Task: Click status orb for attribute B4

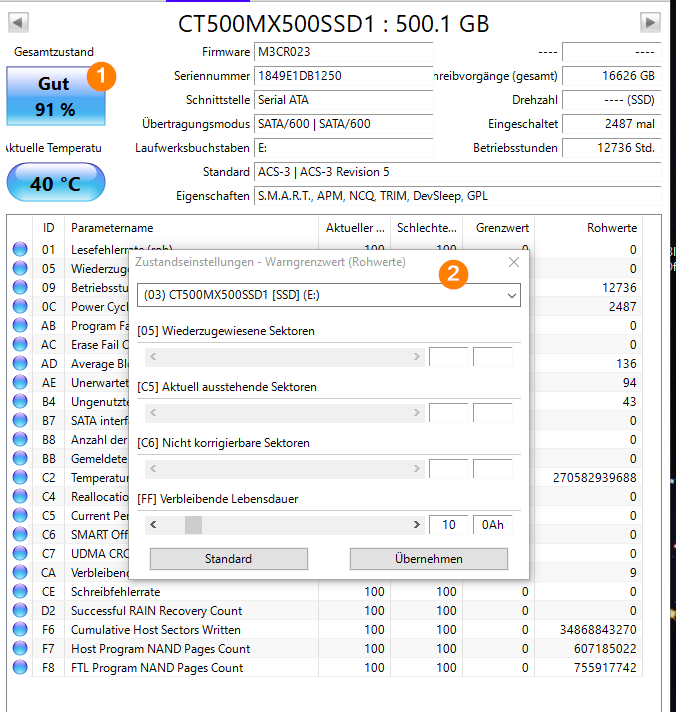Action: 20,401
